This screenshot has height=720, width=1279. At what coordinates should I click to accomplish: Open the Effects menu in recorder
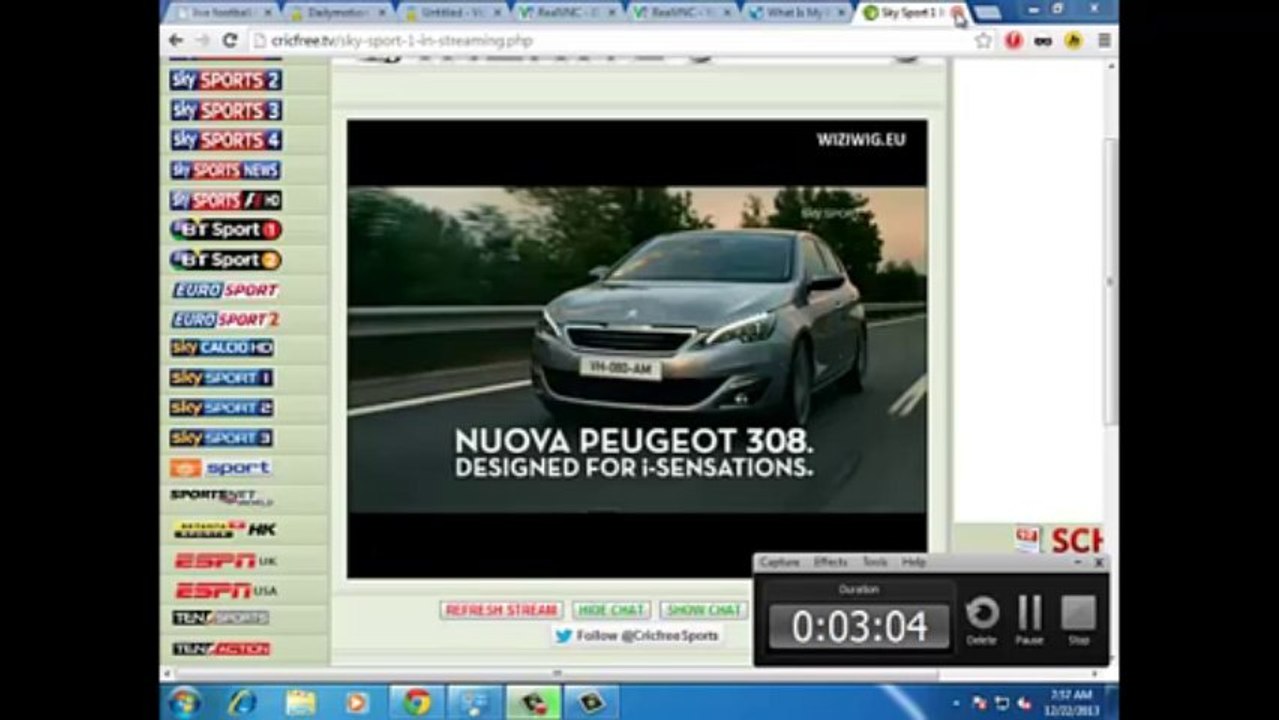pos(830,563)
